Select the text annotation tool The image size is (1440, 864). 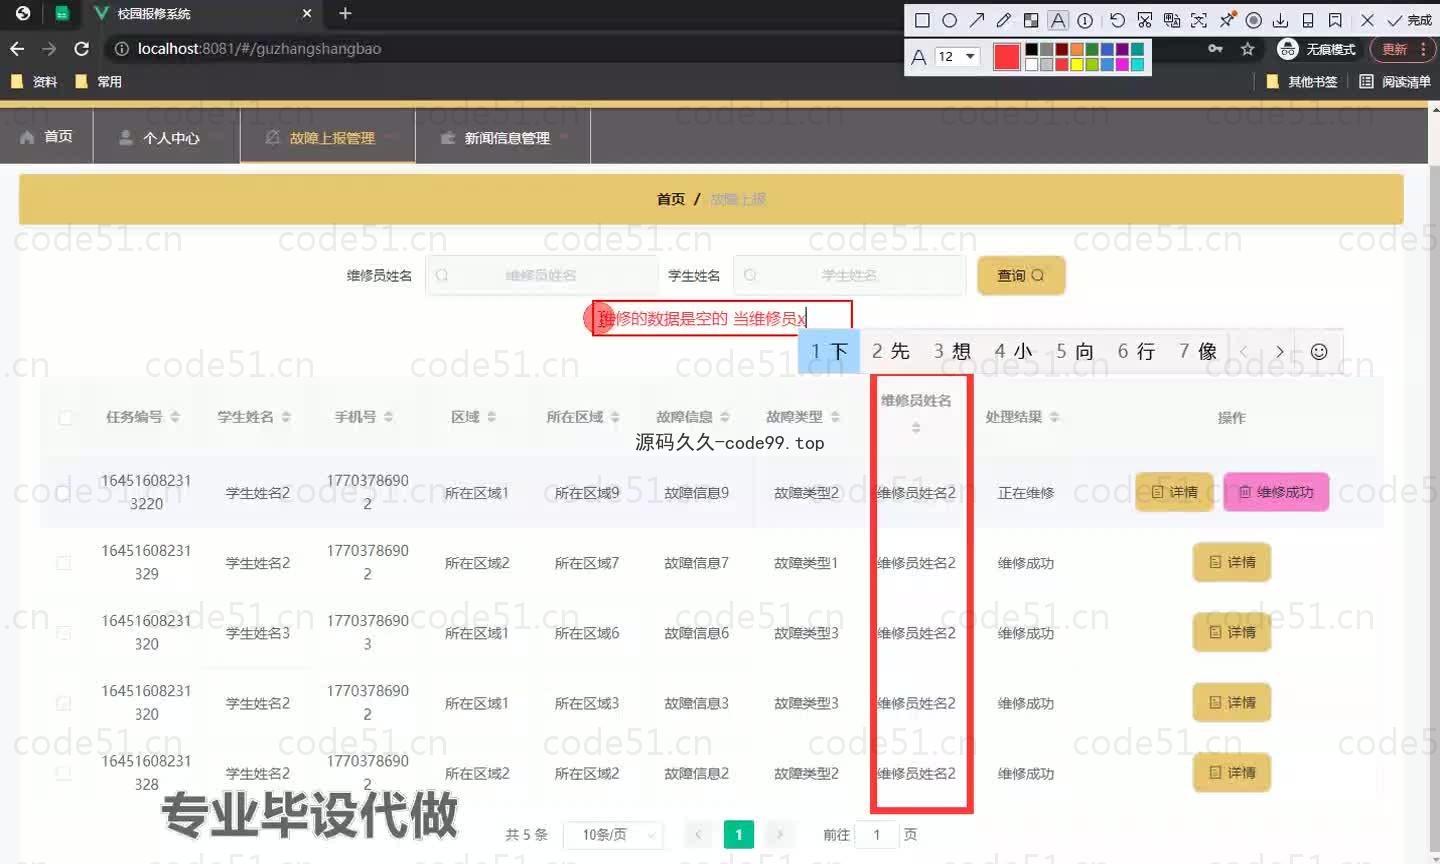(x=1058, y=20)
